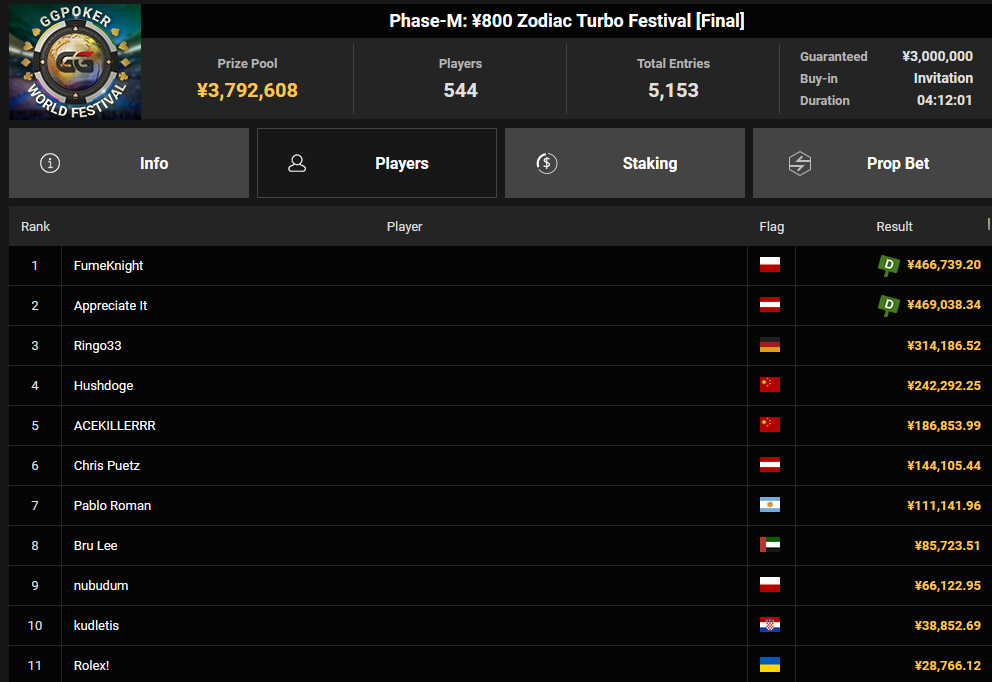Select player row Hushdoge
Viewport: 992px width, 682px height.
[x=500, y=385]
